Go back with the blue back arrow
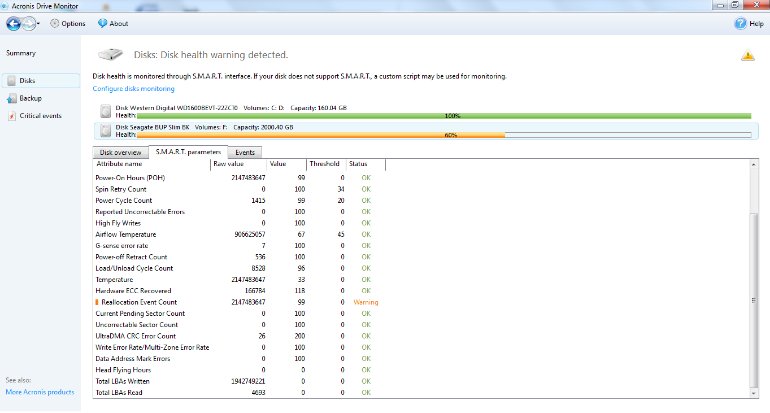The image size is (770, 413). [x=14, y=24]
